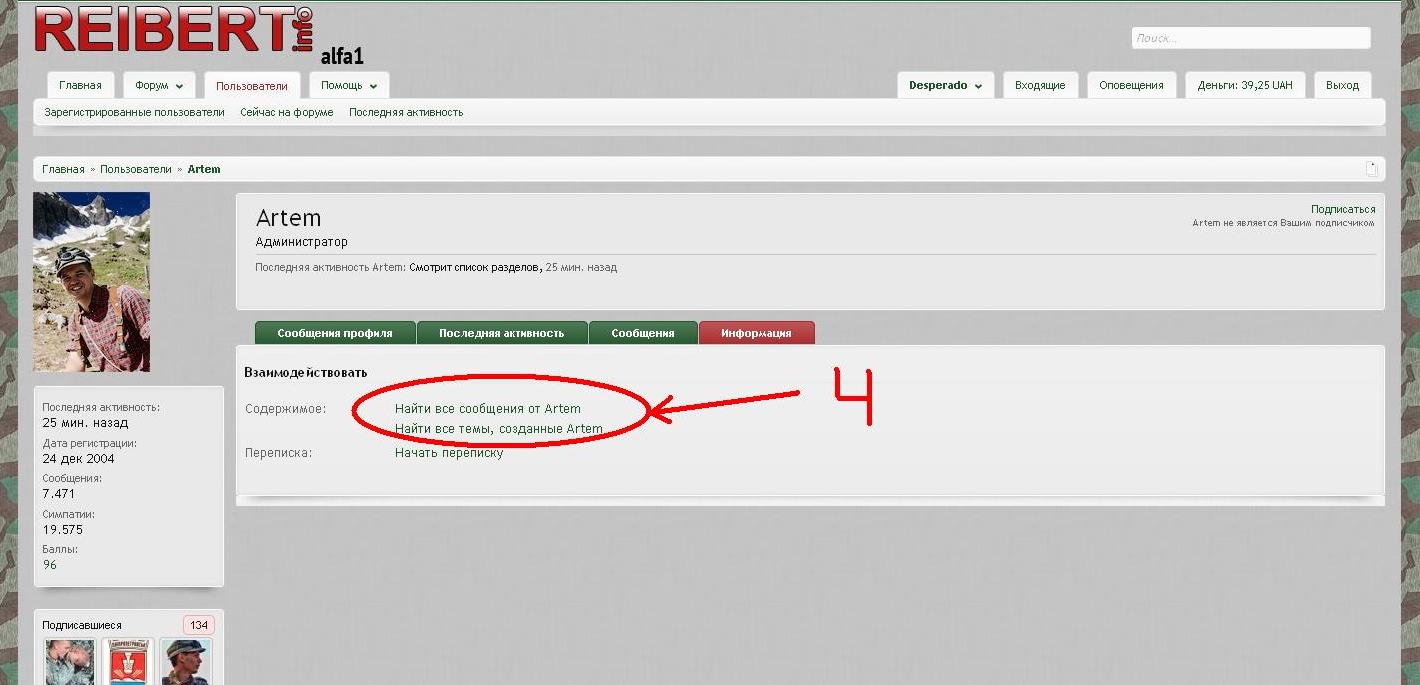Expand the Помощь dropdown menu

click(x=349, y=85)
